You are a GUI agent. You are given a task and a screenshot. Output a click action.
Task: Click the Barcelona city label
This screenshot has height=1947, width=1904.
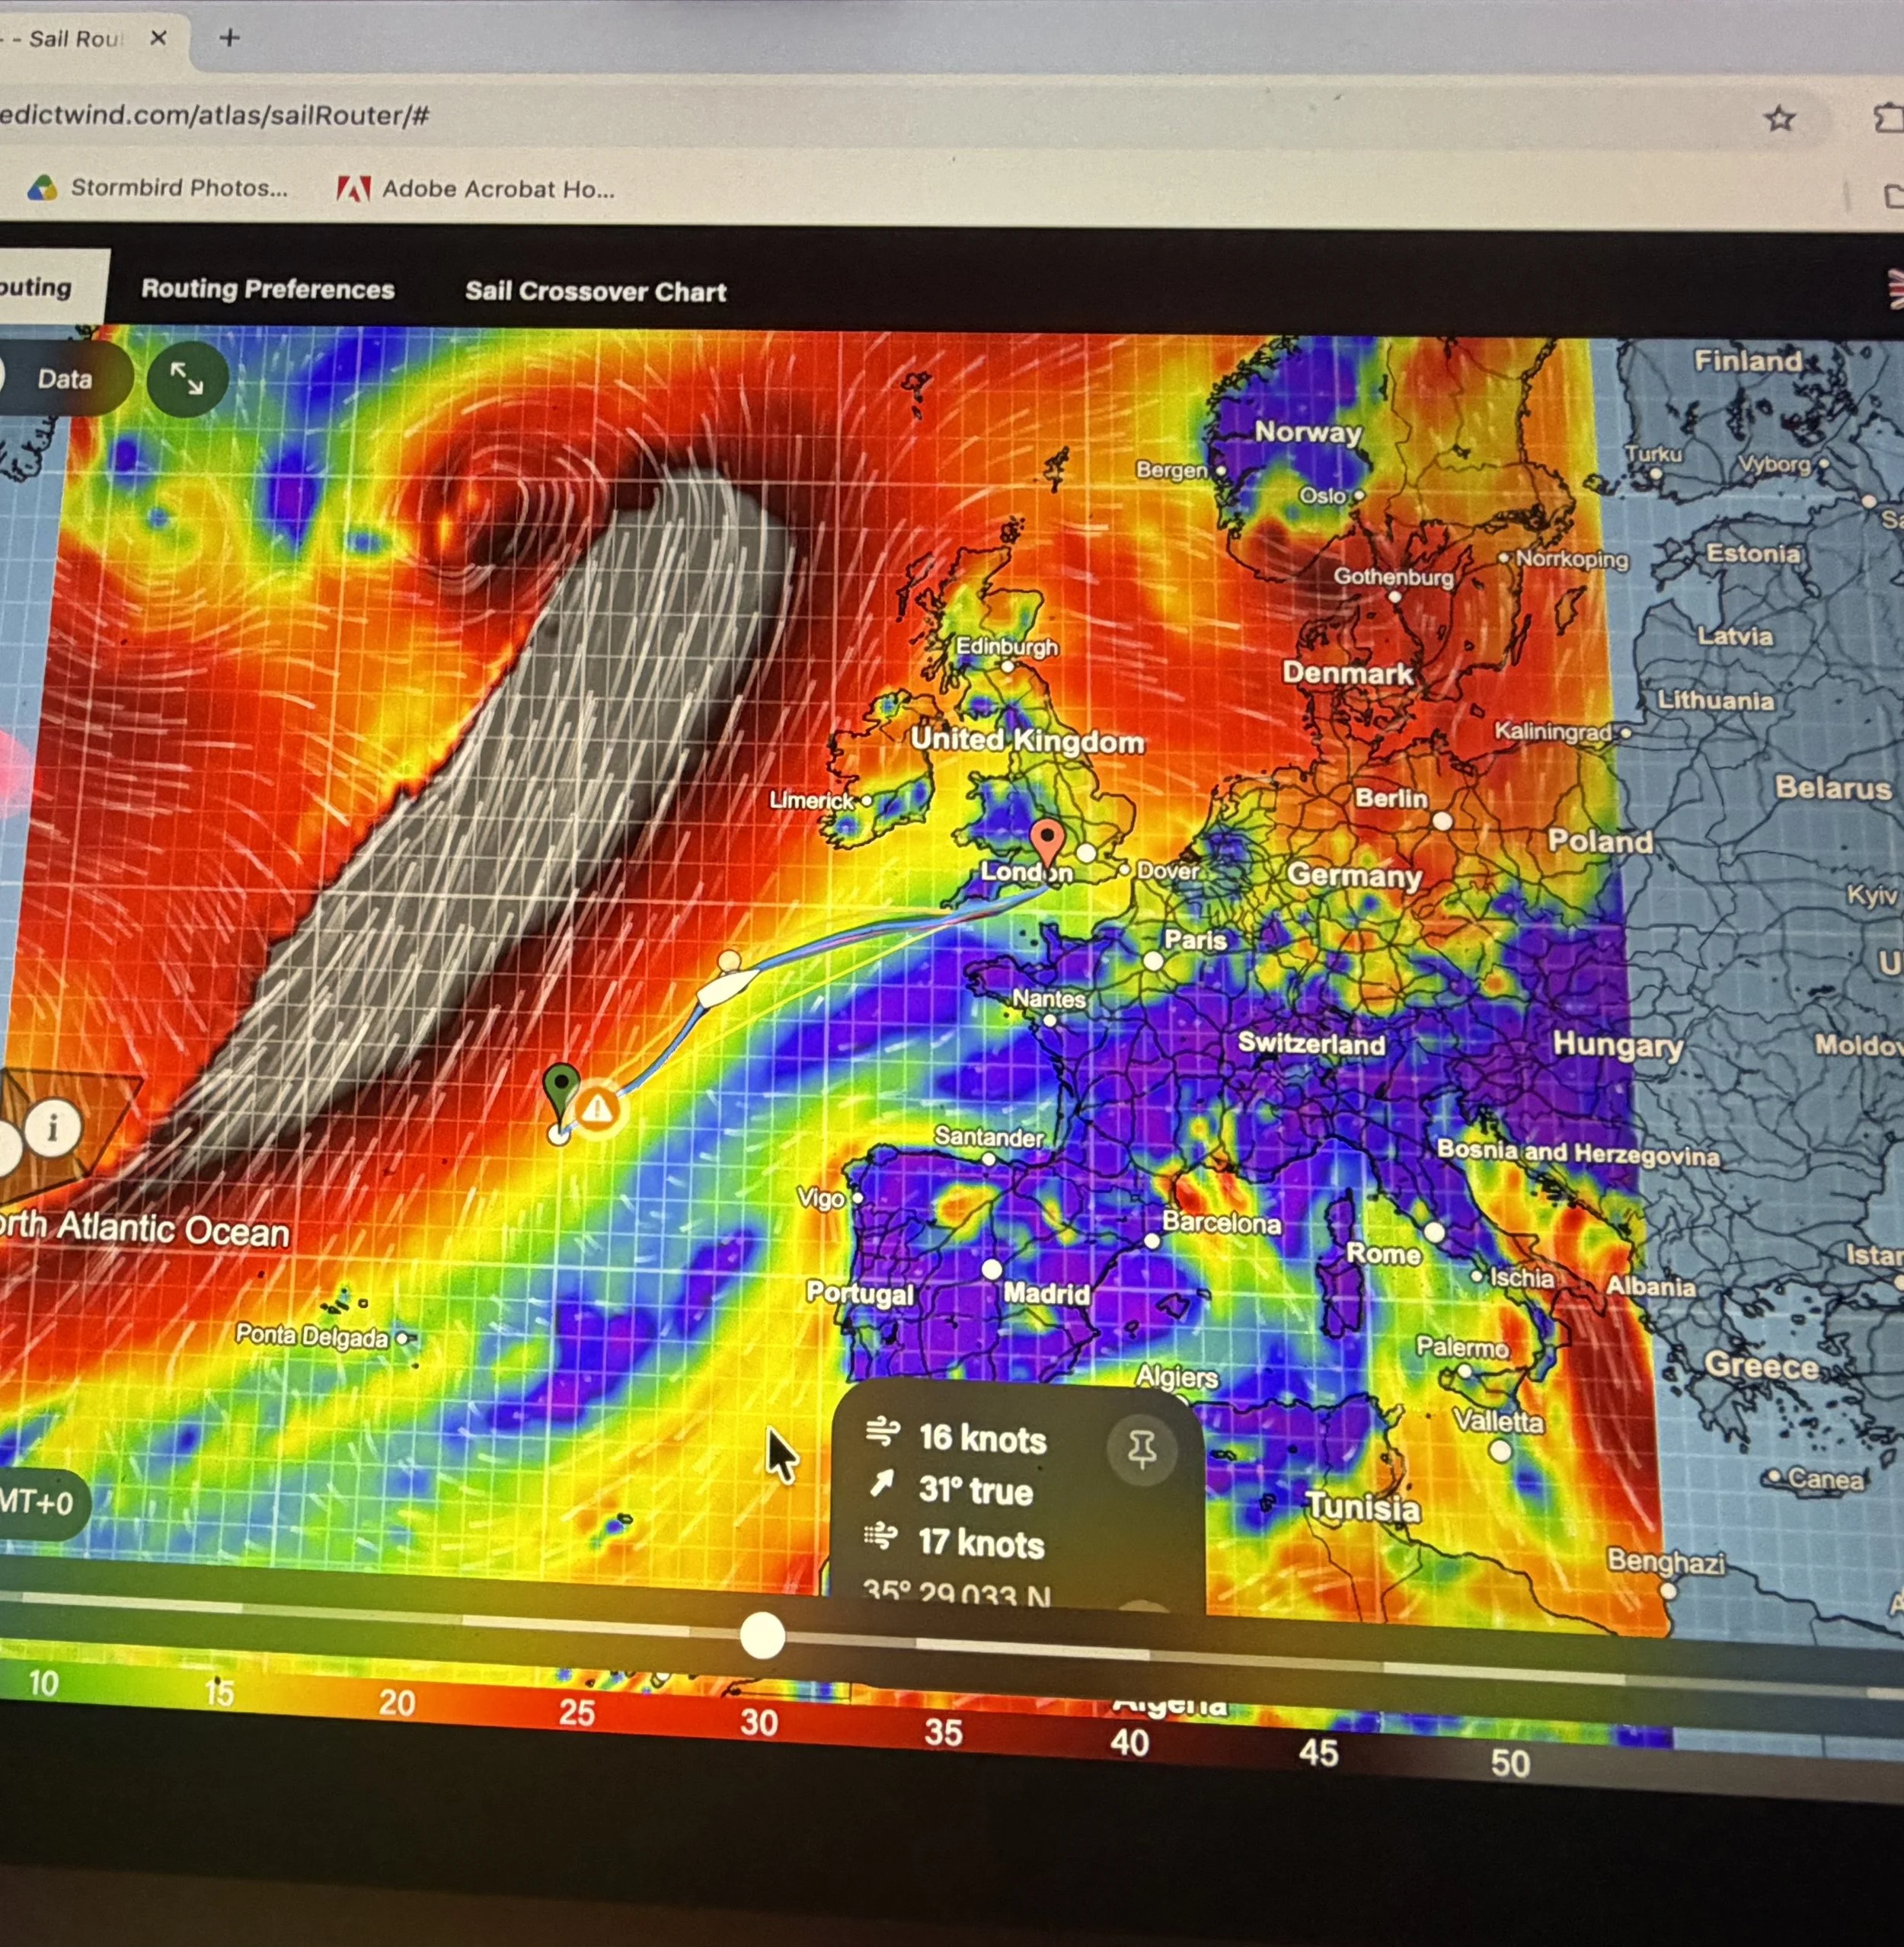tap(1221, 1222)
